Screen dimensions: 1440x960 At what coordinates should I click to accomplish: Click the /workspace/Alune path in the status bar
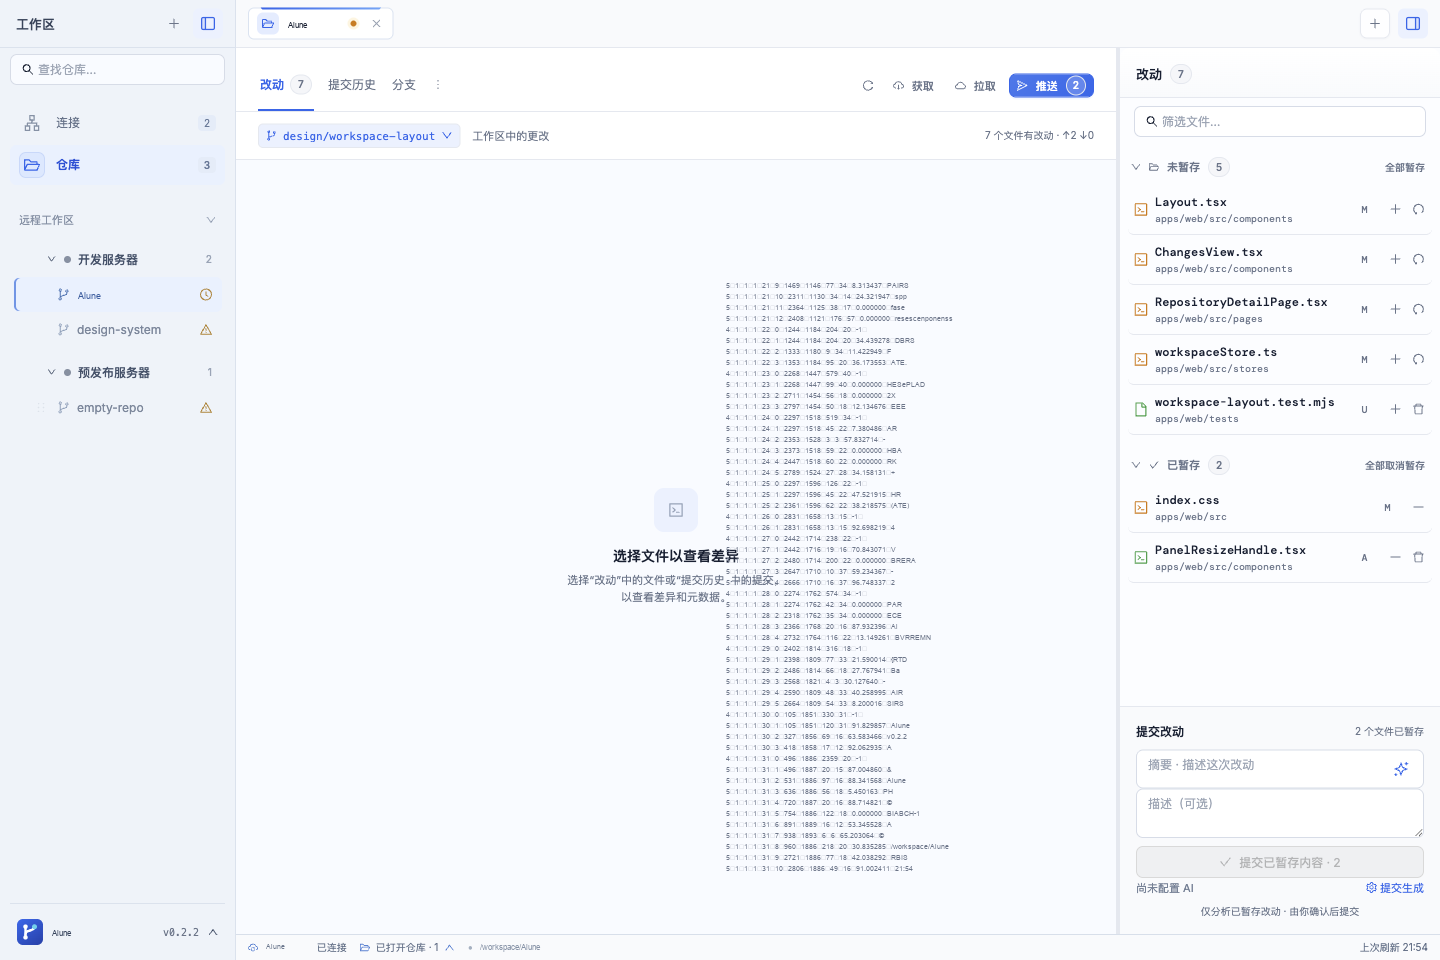510,947
